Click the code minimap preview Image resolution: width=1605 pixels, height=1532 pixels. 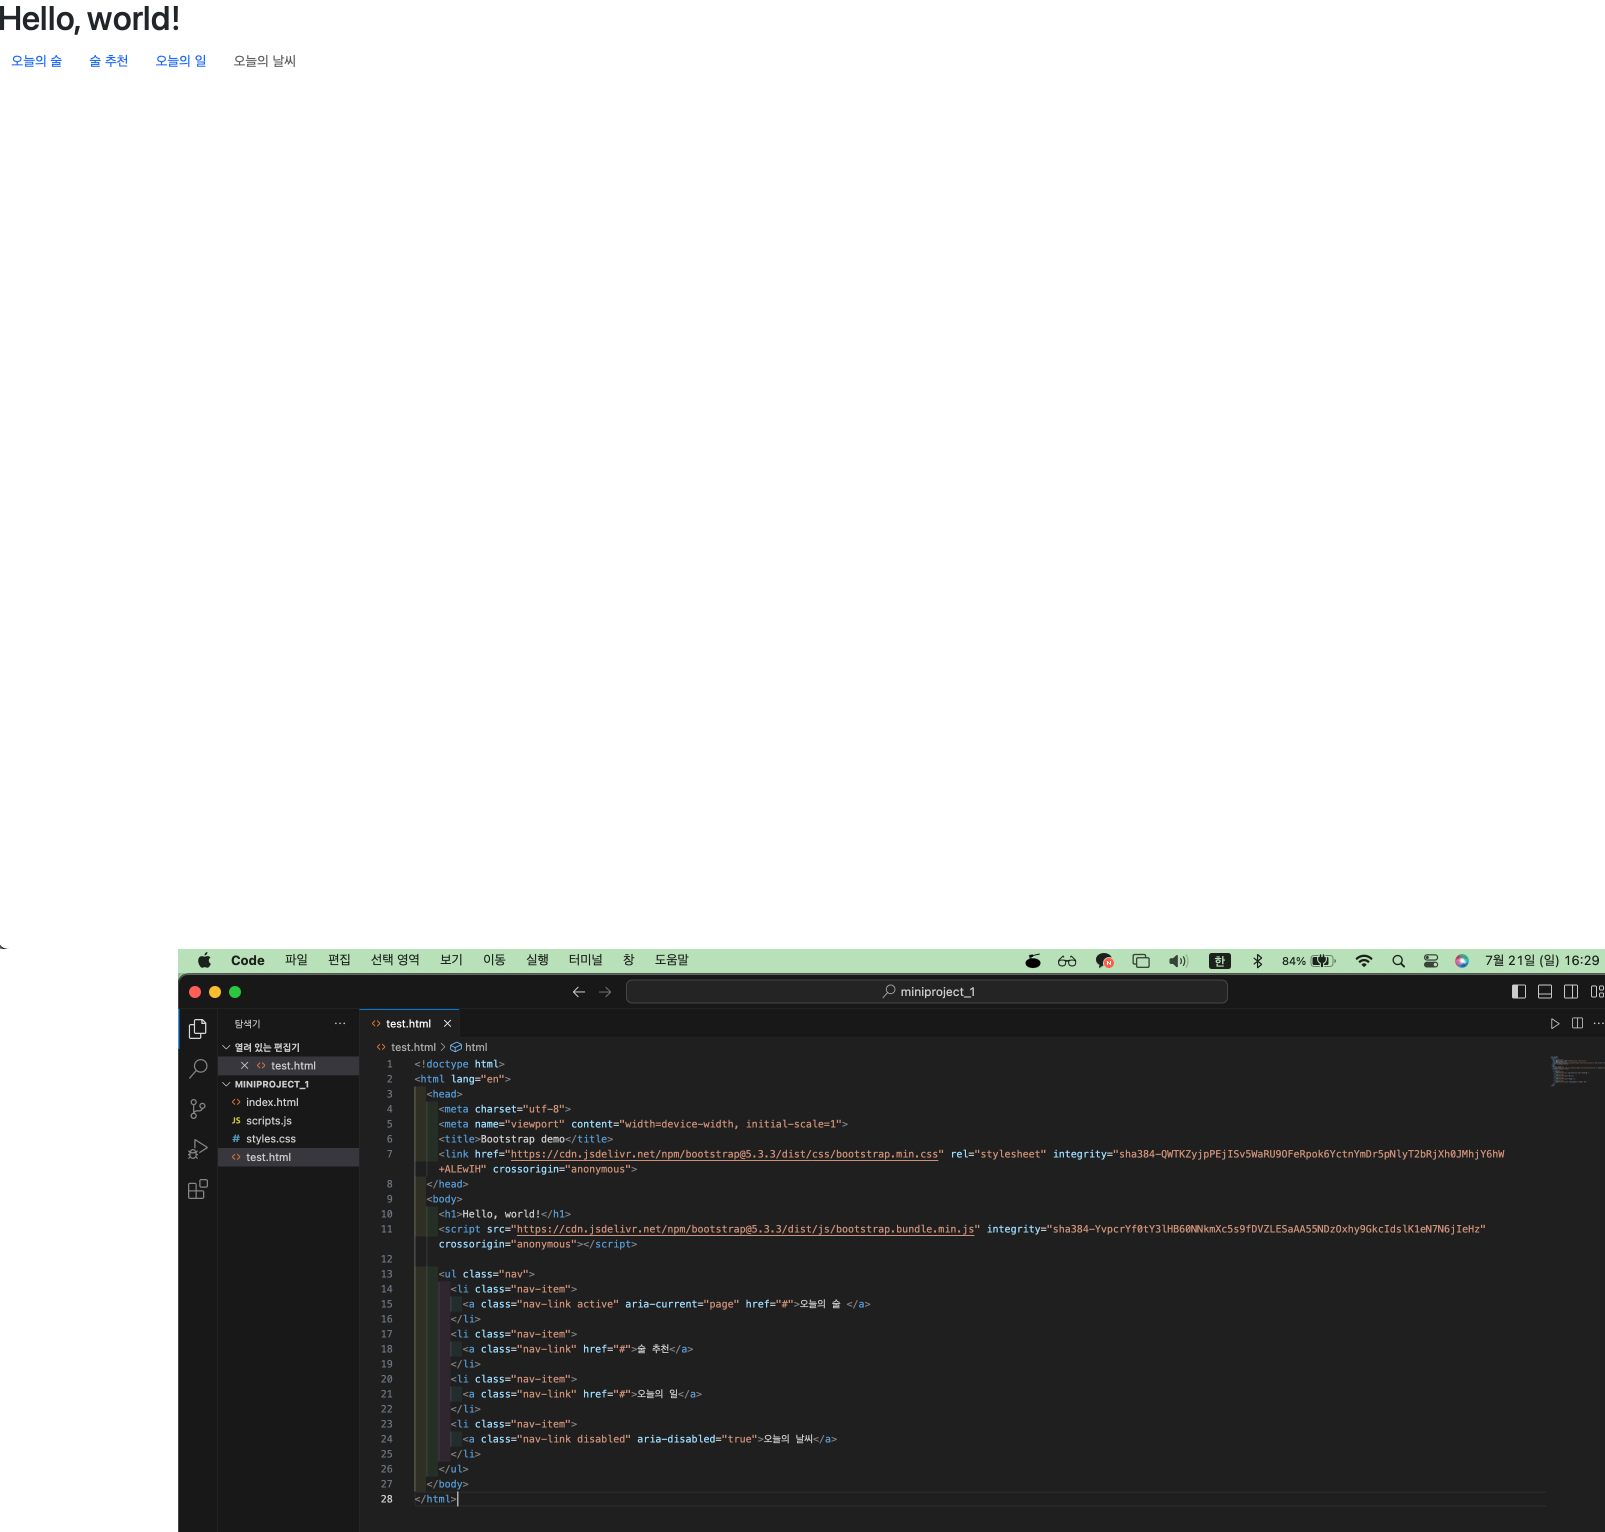coord(1575,1070)
